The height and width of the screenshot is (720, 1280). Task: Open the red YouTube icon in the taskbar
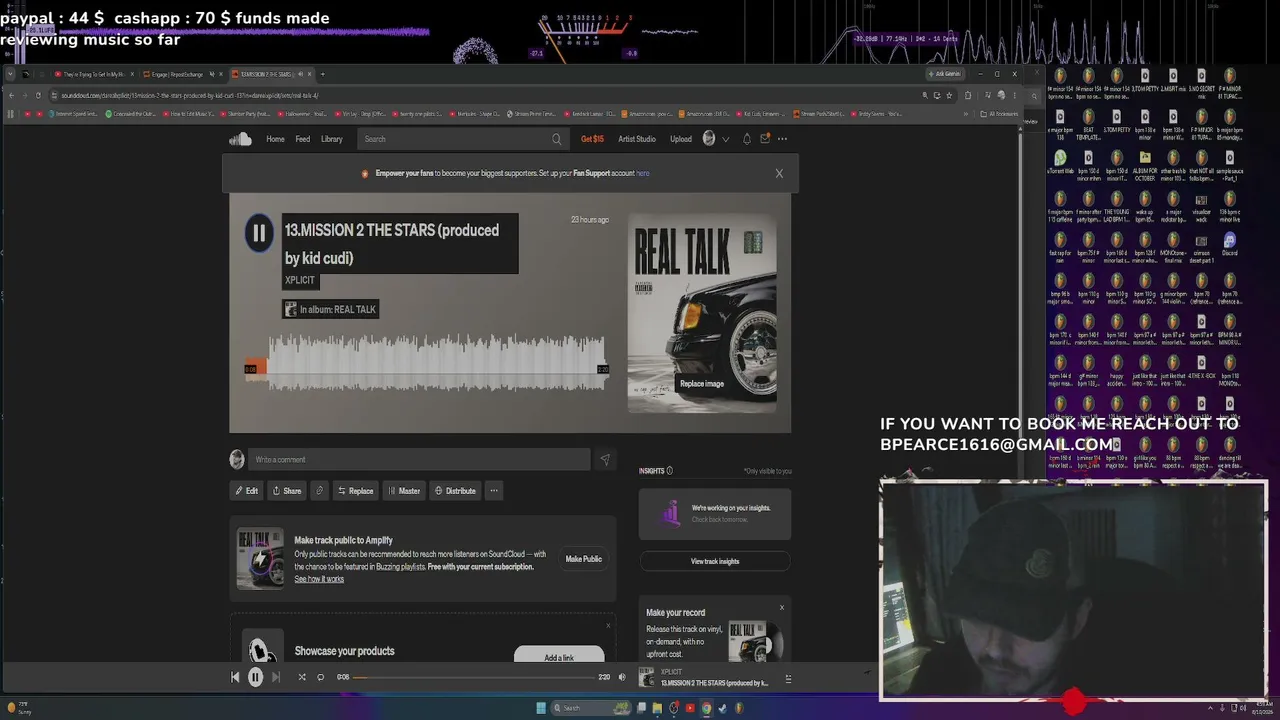tap(690, 708)
